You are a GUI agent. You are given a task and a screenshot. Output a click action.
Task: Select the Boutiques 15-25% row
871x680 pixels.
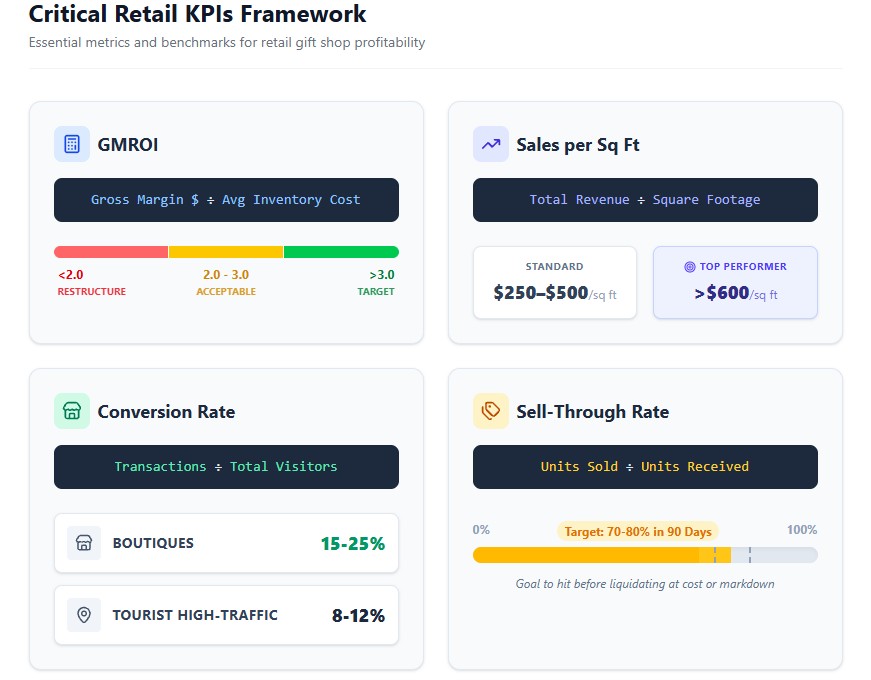226,543
